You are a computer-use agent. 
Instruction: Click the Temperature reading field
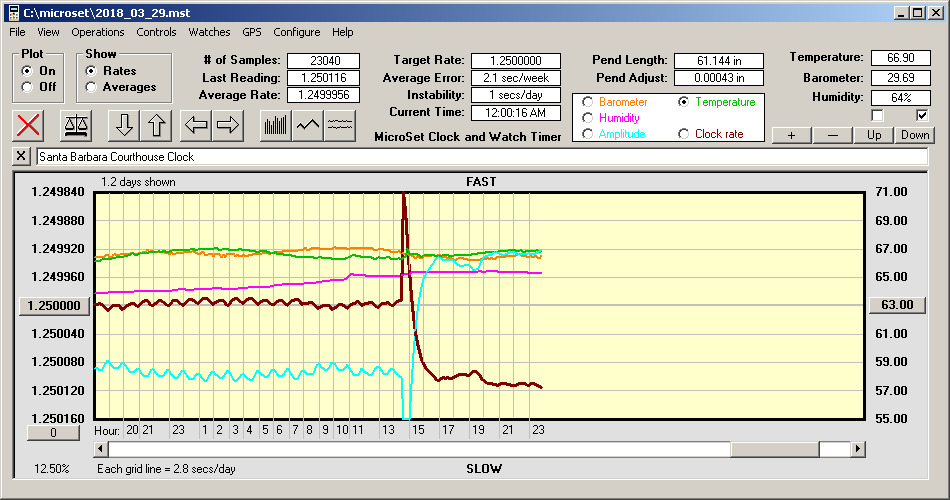click(900, 58)
